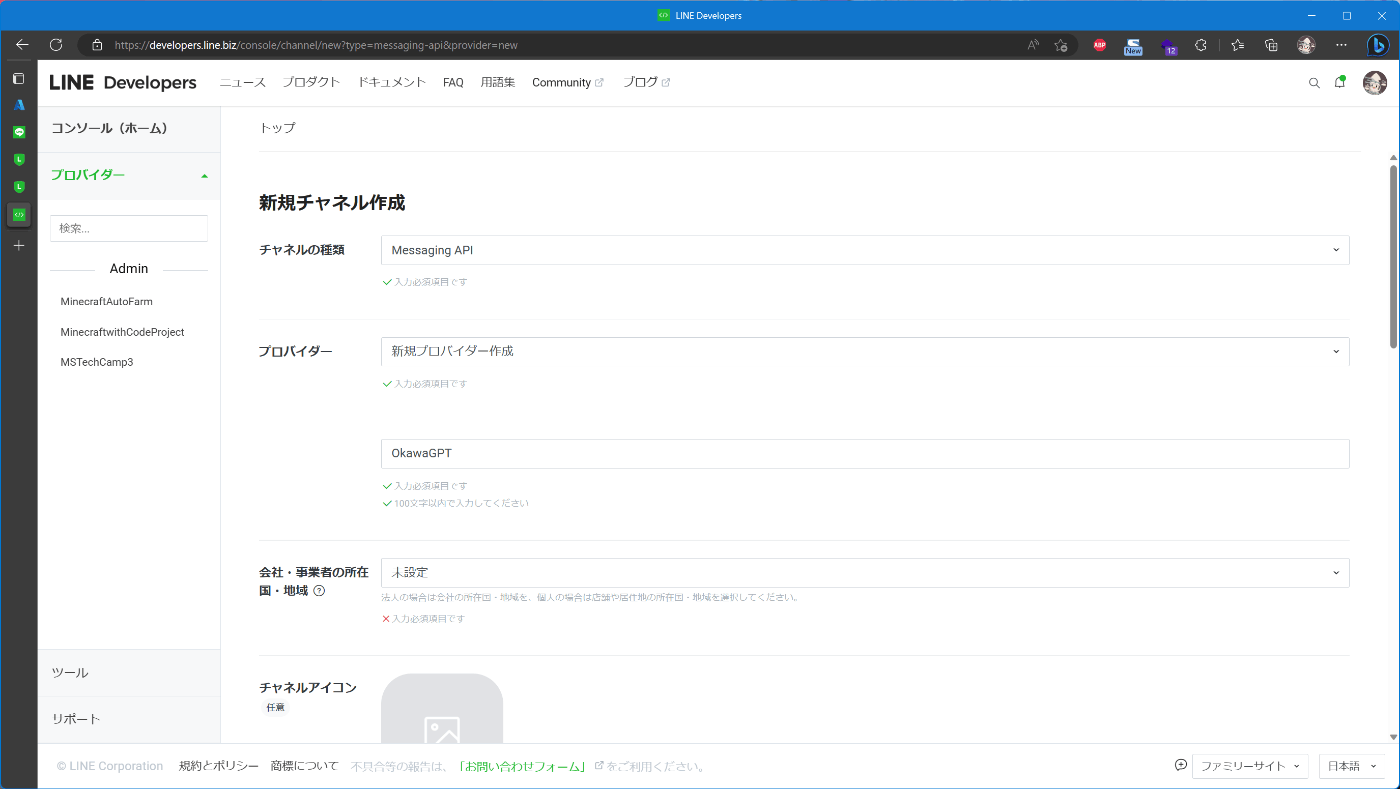
Task: View site info via the lock icon
Action: click(x=97, y=45)
